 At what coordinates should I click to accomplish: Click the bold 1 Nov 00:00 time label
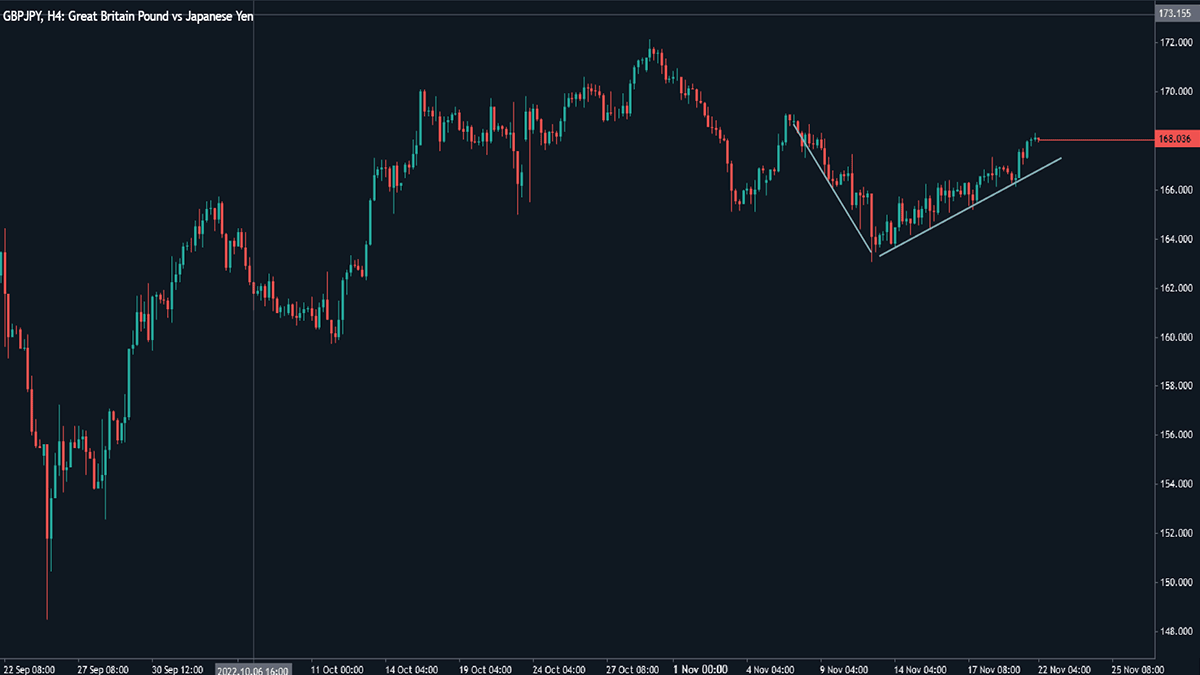(700, 669)
